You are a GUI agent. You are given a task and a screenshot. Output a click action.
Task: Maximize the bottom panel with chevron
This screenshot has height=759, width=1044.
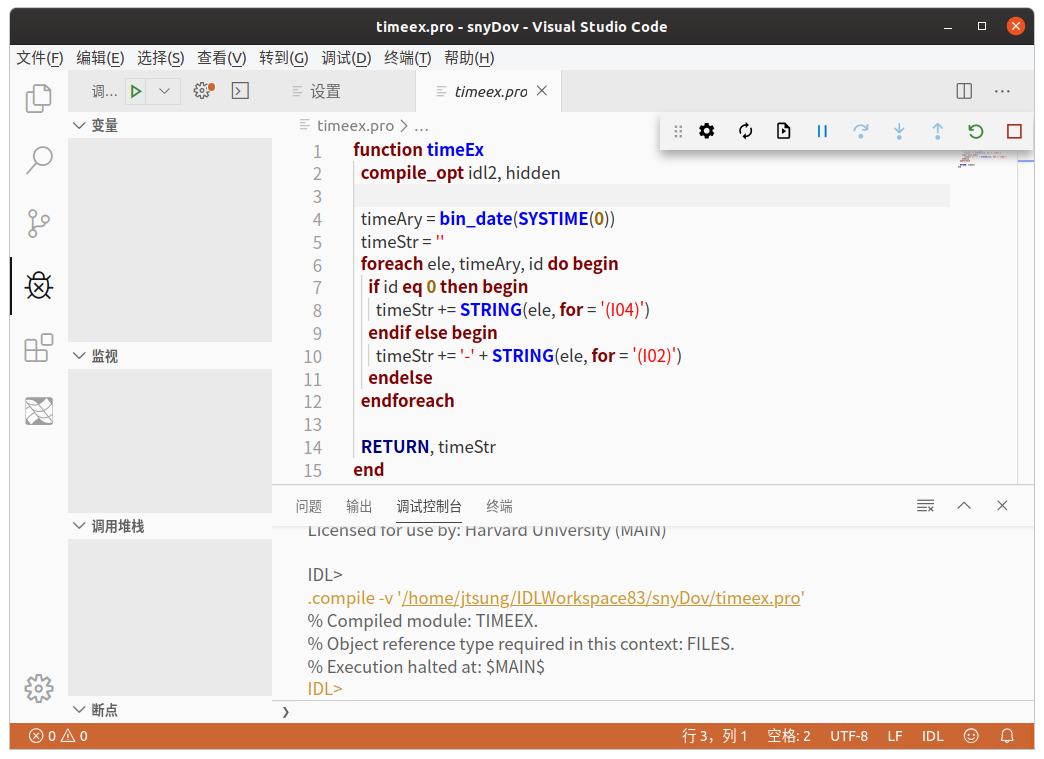pyautogui.click(x=963, y=506)
